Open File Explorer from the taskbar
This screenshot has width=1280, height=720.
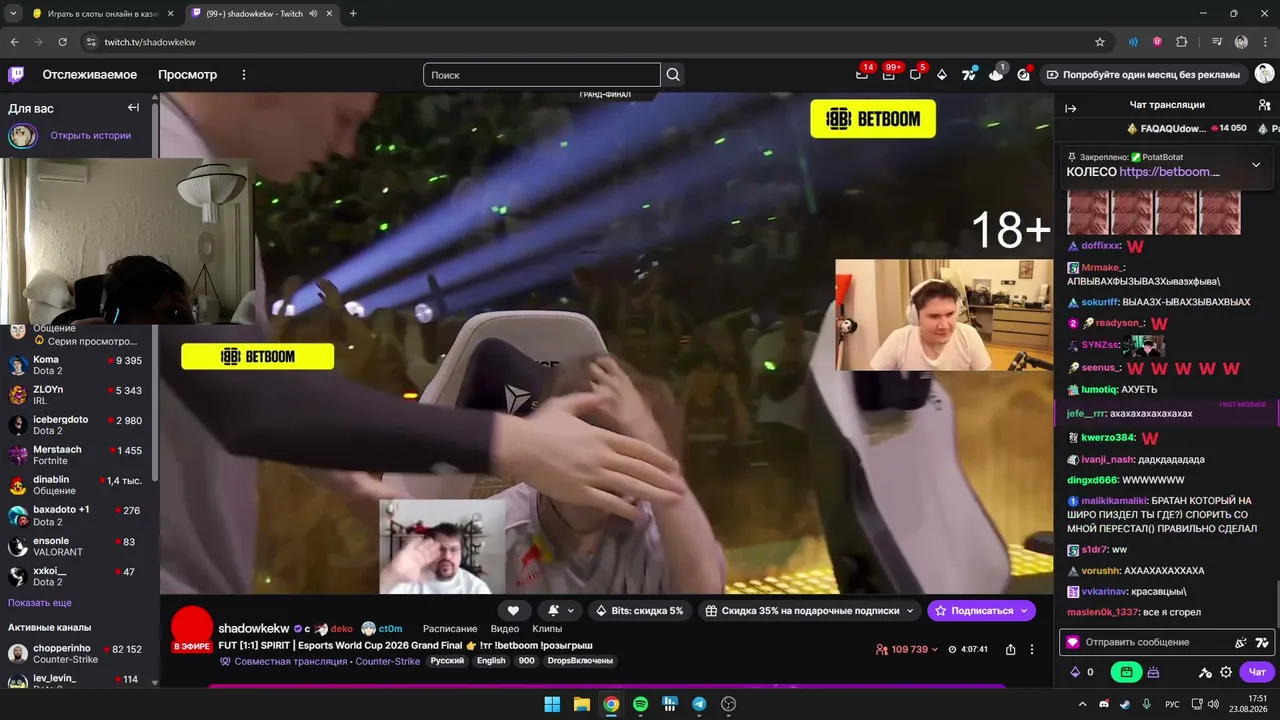tap(581, 704)
